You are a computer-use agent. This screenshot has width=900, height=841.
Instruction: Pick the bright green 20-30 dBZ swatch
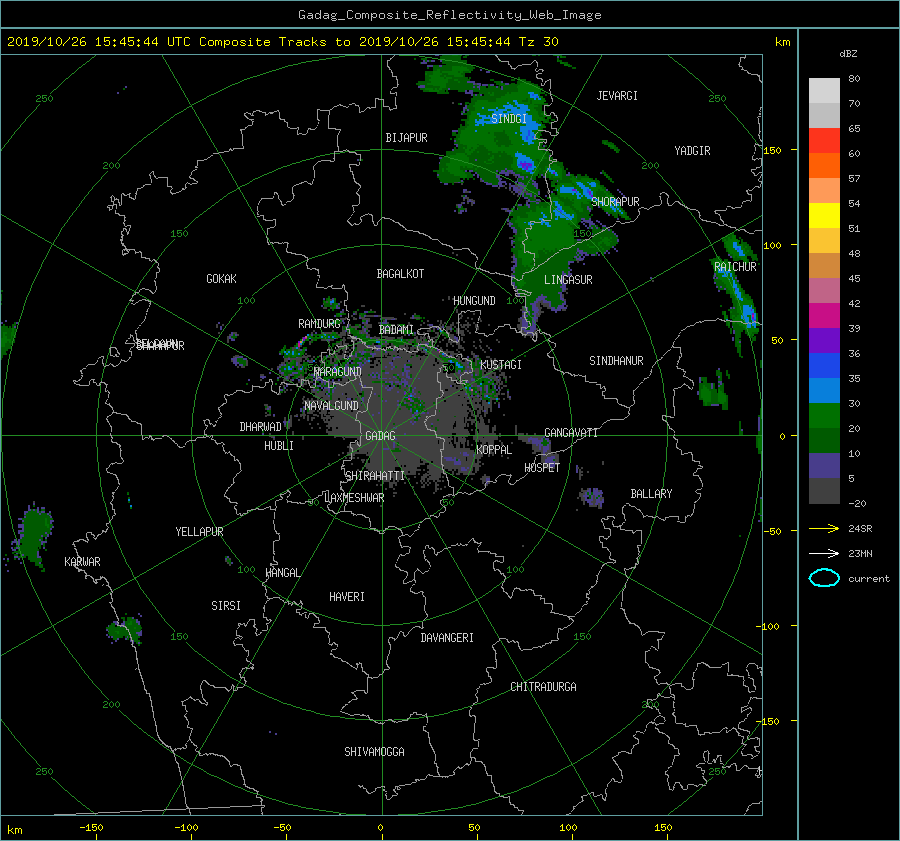pos(824,416)
